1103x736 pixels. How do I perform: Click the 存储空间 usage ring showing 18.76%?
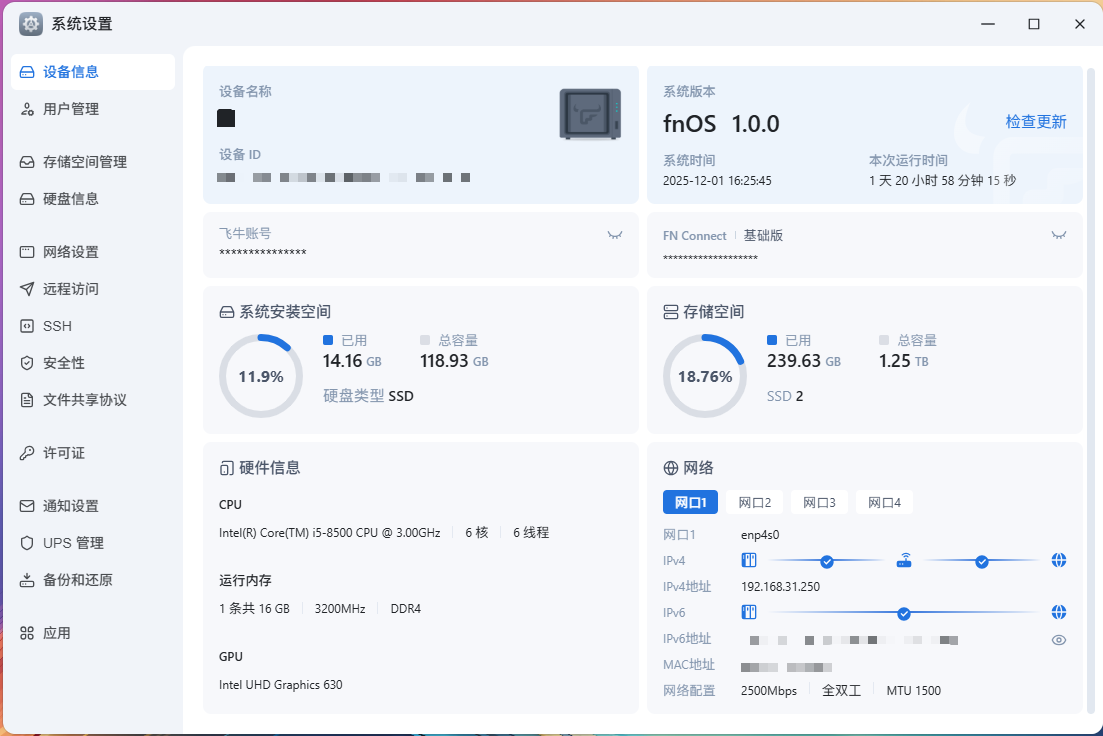(705, 375)
